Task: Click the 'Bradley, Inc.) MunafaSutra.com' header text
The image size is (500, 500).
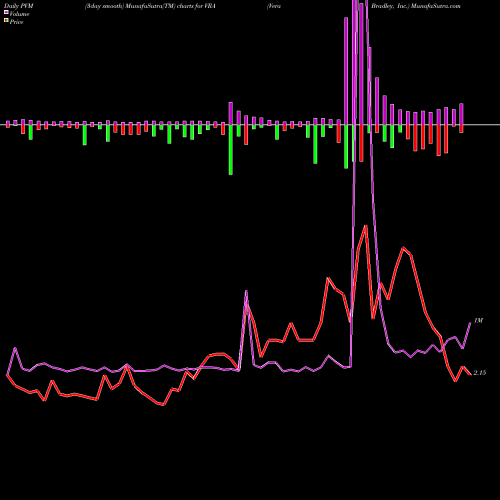Action: point(416,6)
